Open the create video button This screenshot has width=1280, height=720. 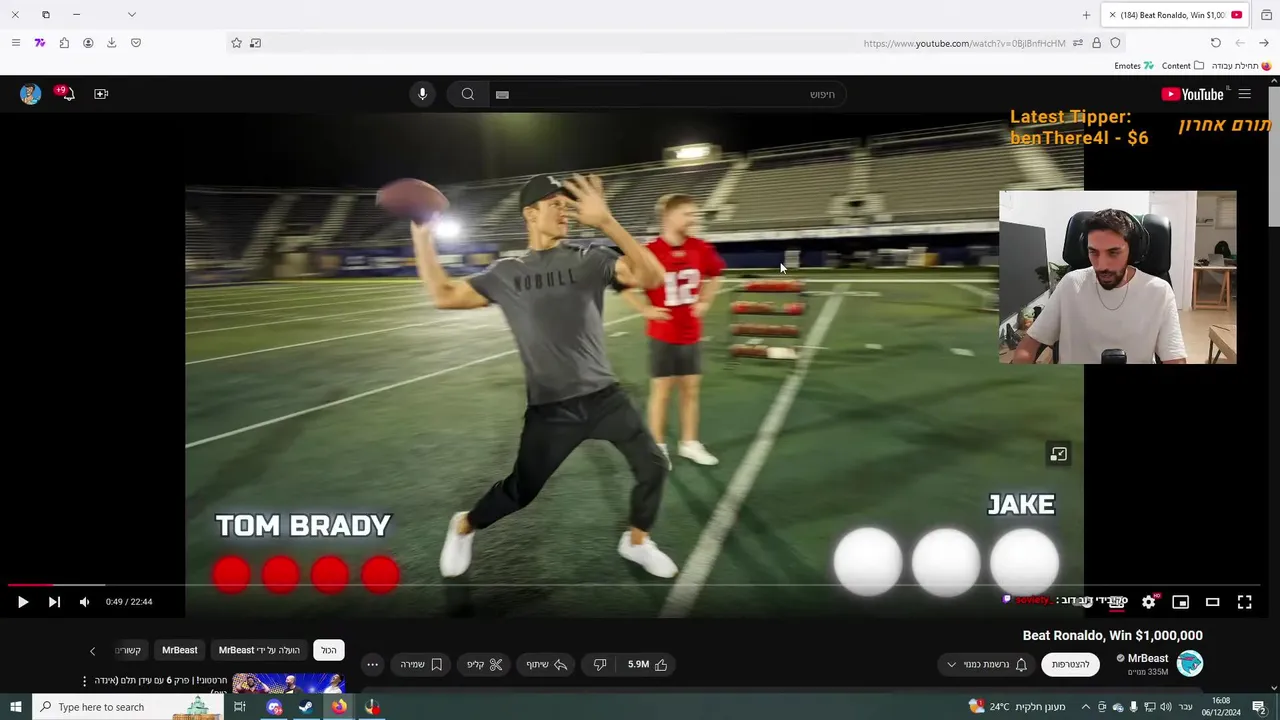click(x=101, y=94)
